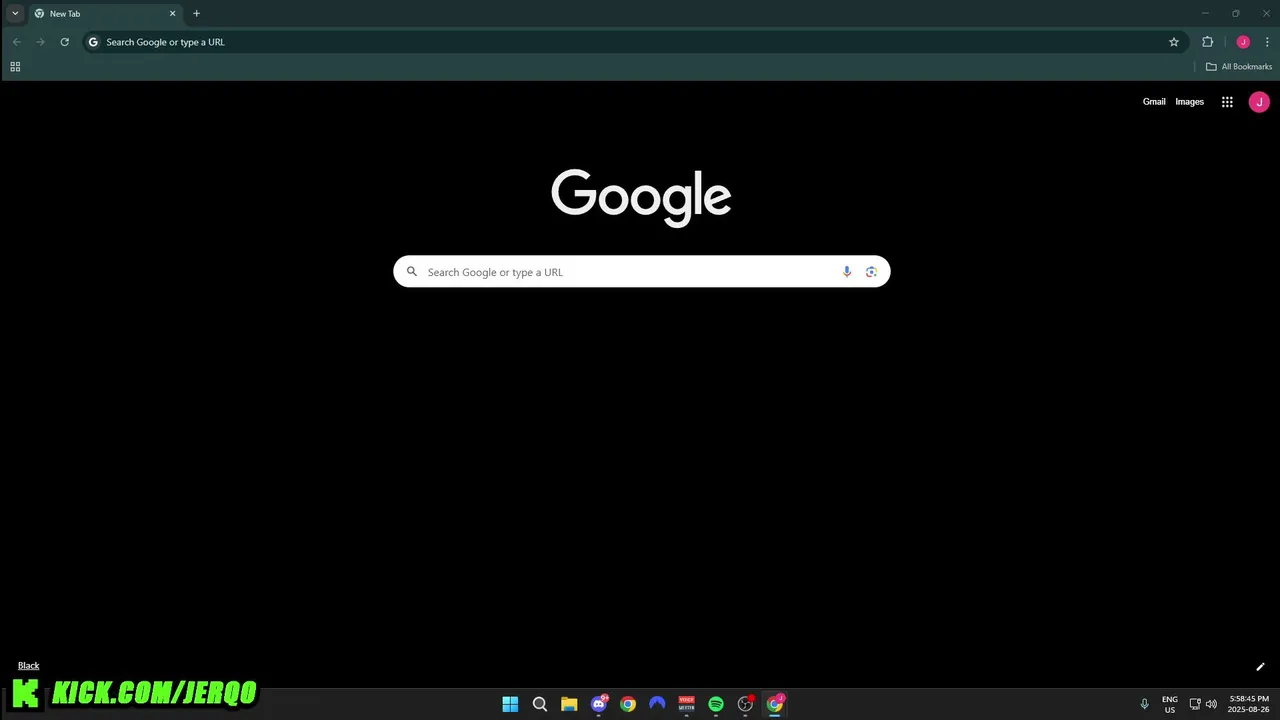Open a new tab with plus button
The image size is (1280, 720).
click(x=196, y=14)
